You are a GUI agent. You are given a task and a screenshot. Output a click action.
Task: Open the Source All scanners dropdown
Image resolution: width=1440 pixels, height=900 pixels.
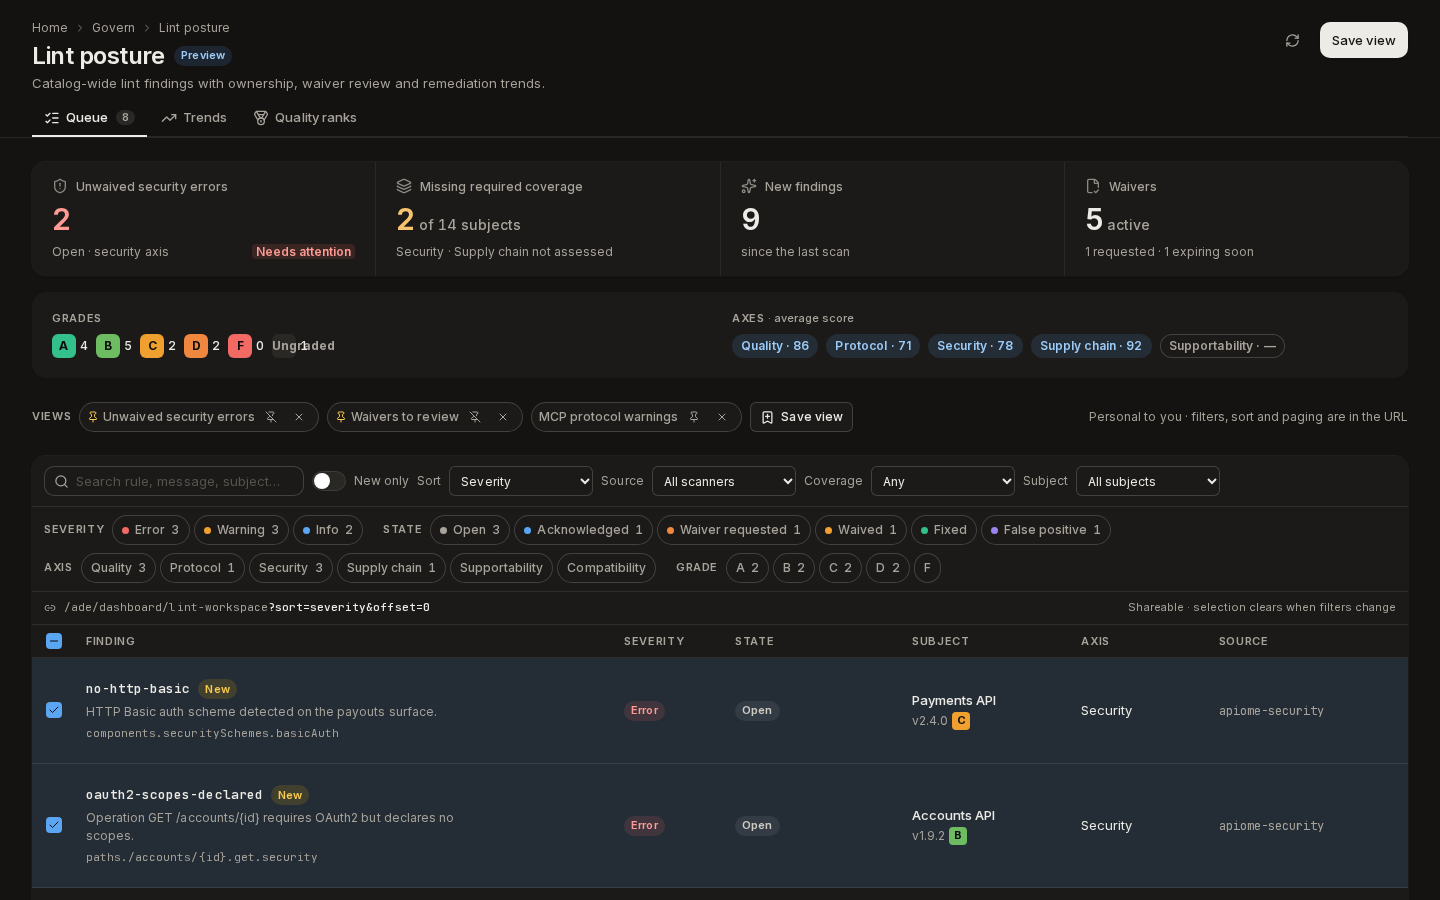[x=724, y=481]
